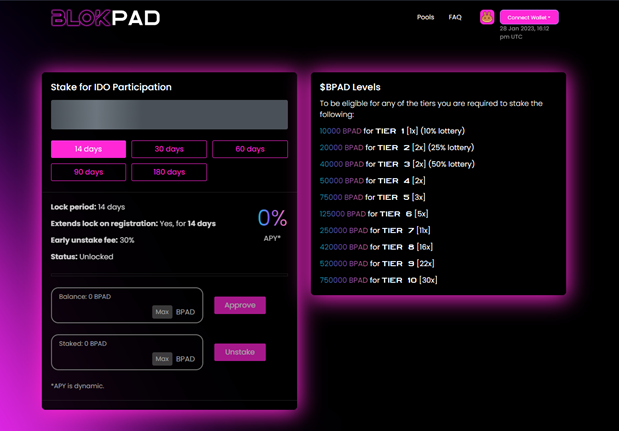This screenshot has width=620, height=432.
Task: Click the '420000 BPAD for TIER 8' row
Action: pos(376,247)
